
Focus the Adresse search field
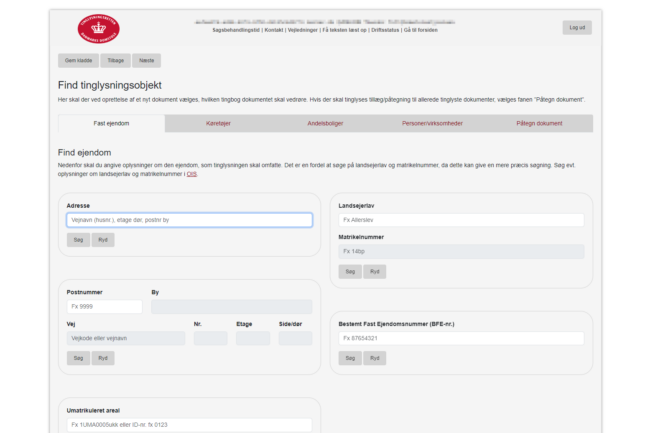[x=189, y=220]
